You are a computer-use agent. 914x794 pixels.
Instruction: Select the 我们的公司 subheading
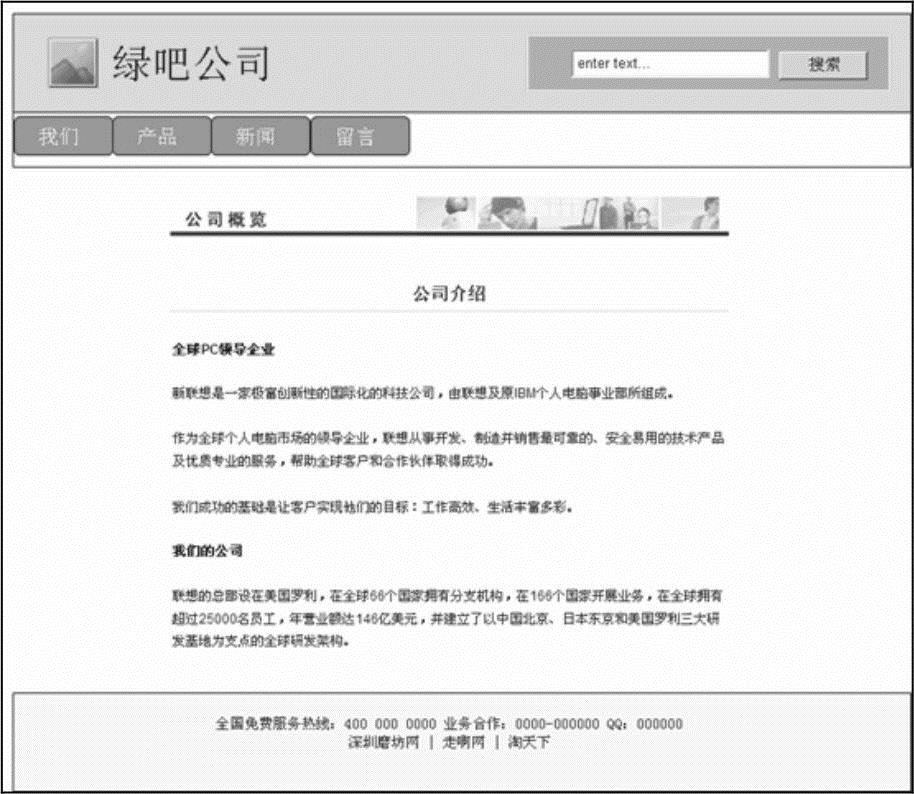(207, 550)
